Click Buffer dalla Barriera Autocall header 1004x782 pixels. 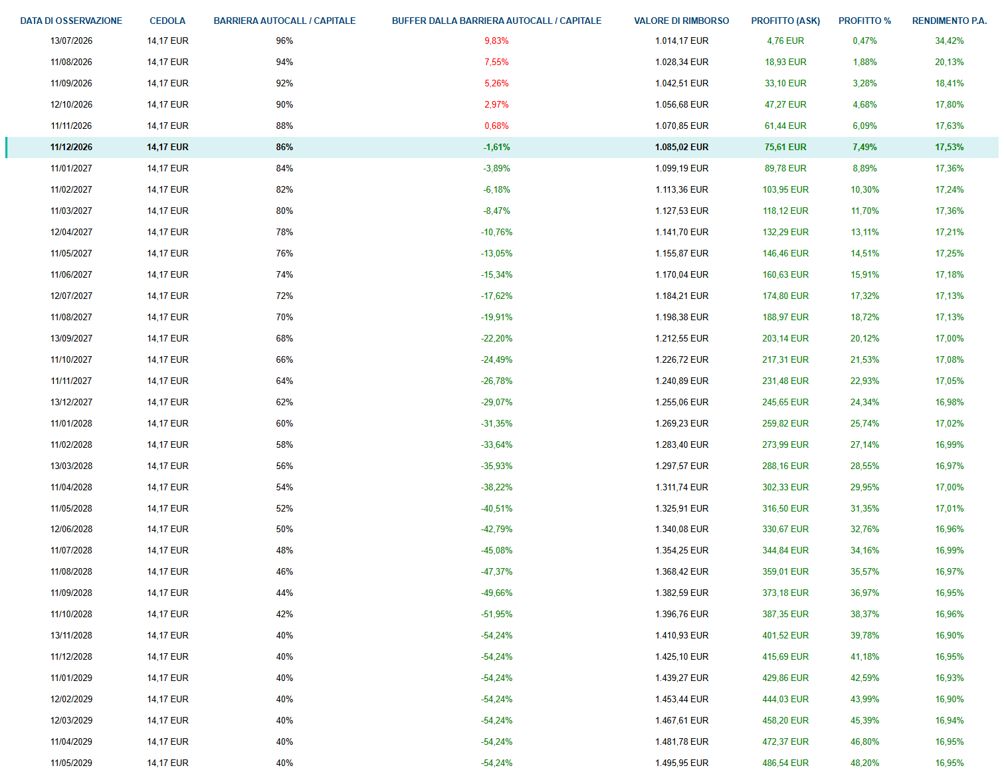point(496,20)
